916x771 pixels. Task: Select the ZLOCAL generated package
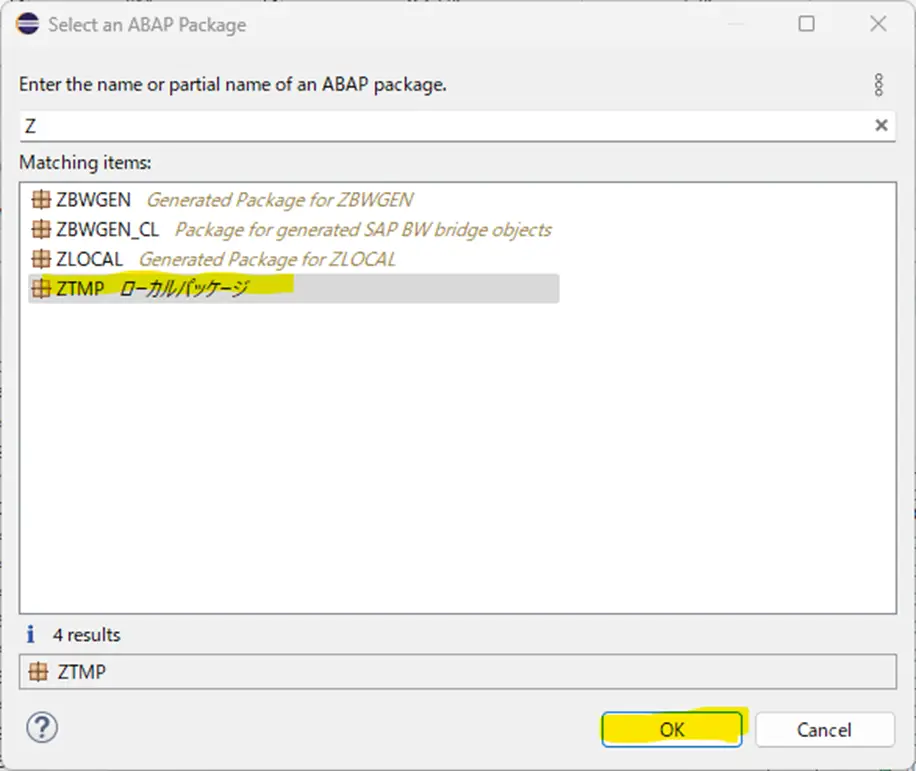point(214,259)
